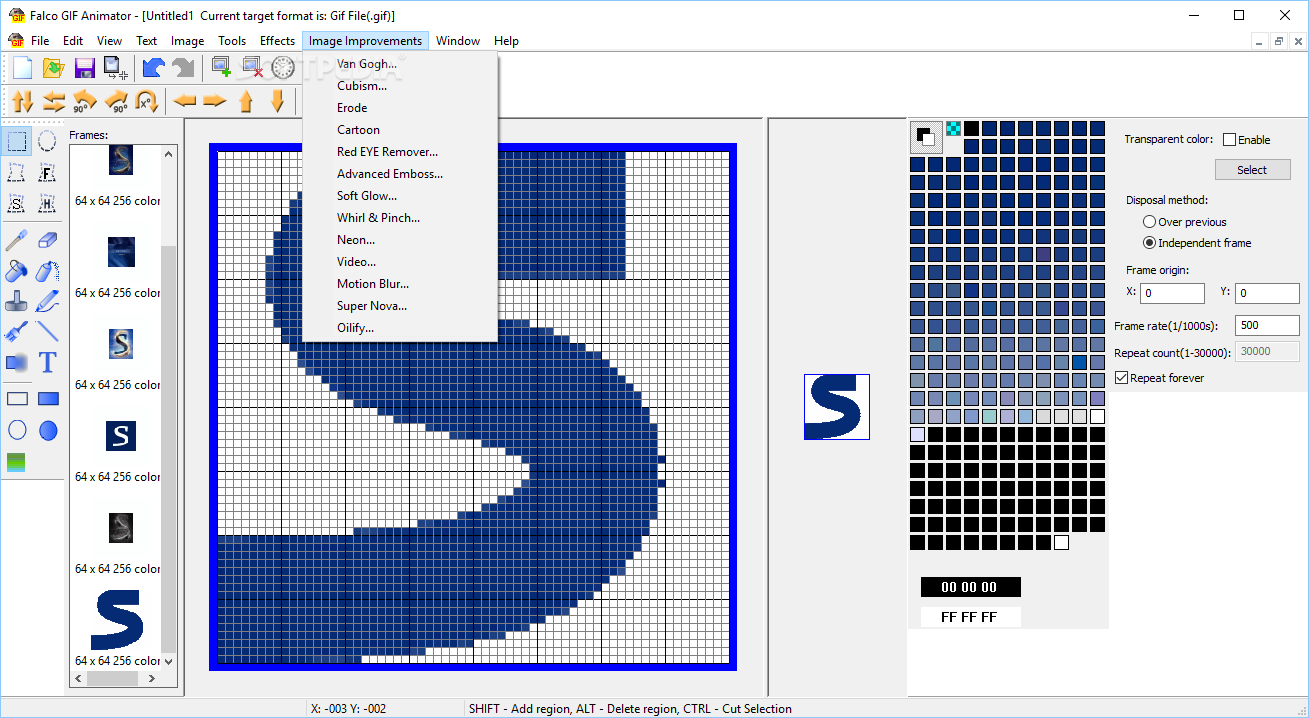Click the Select transparent color button
The image size is (1309, 718).
click(1252, 170)
